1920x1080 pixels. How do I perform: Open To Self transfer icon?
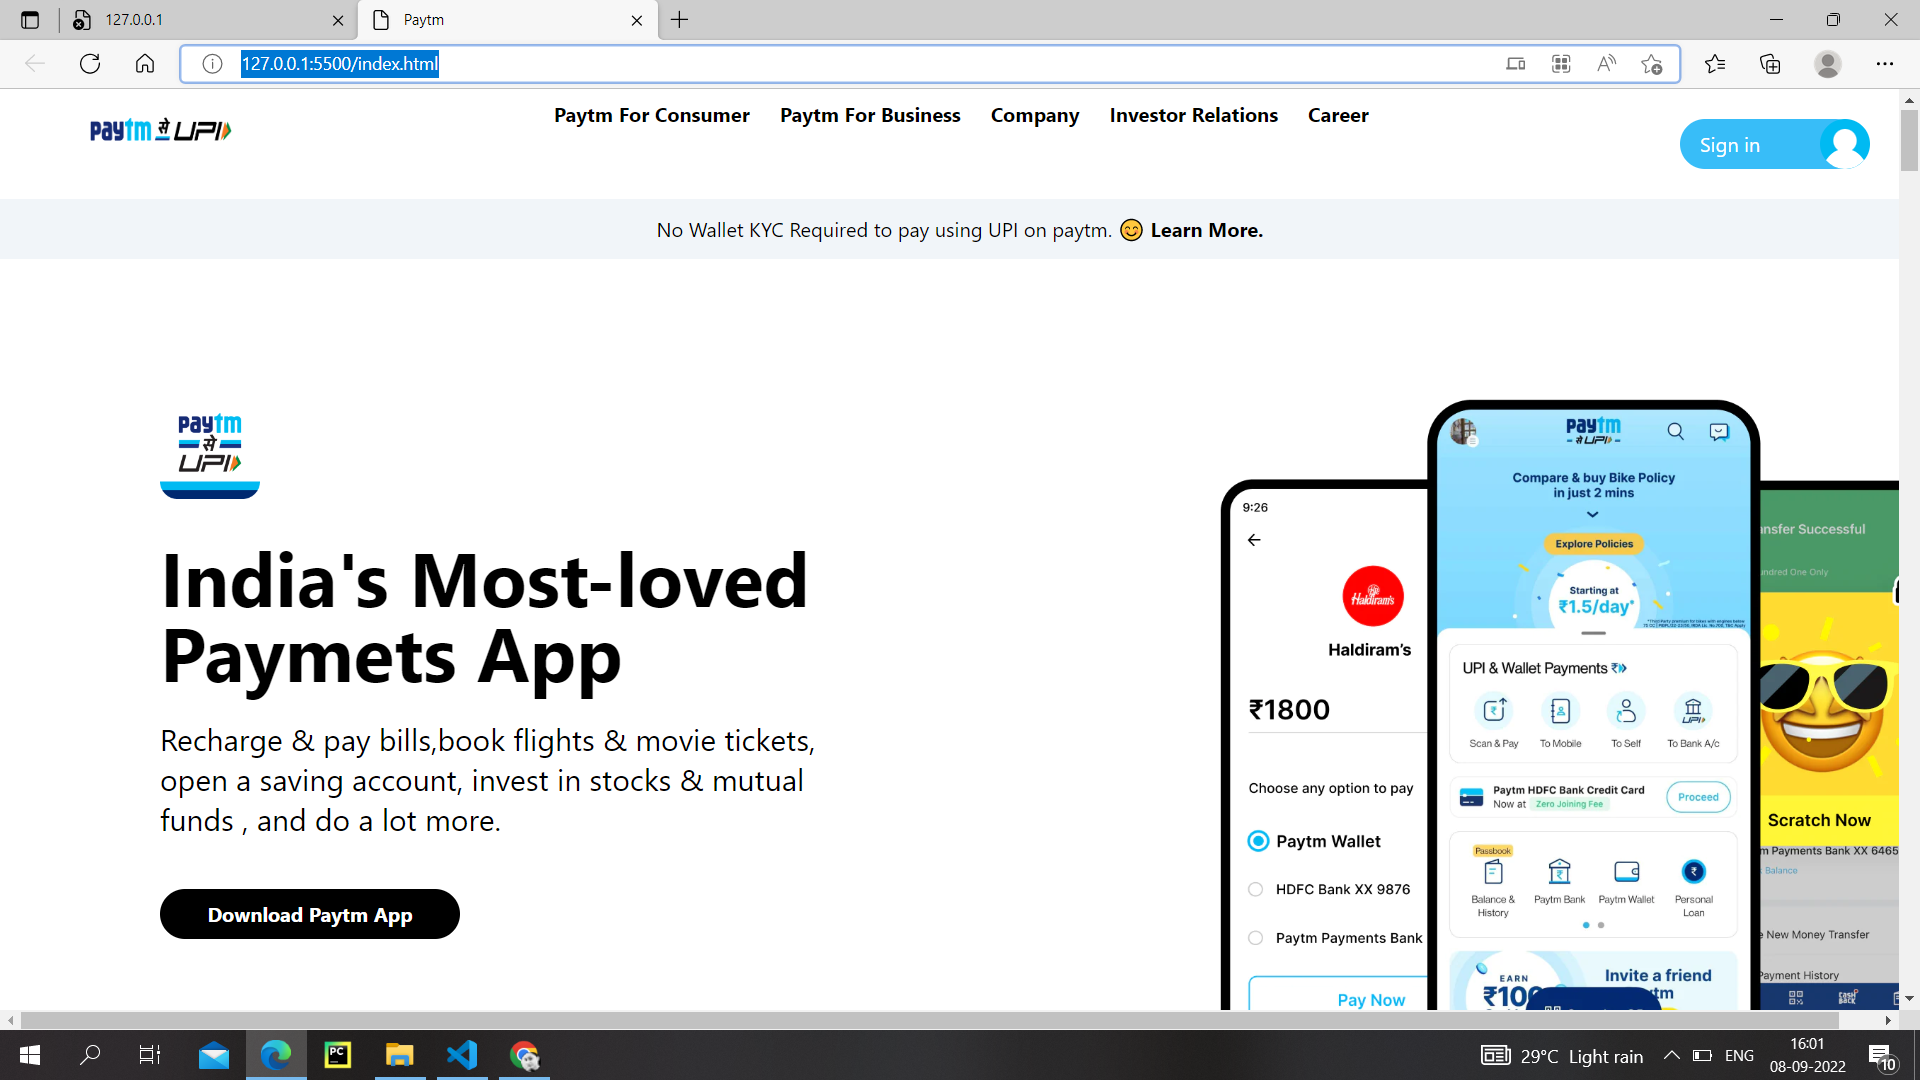[1627, 710]
